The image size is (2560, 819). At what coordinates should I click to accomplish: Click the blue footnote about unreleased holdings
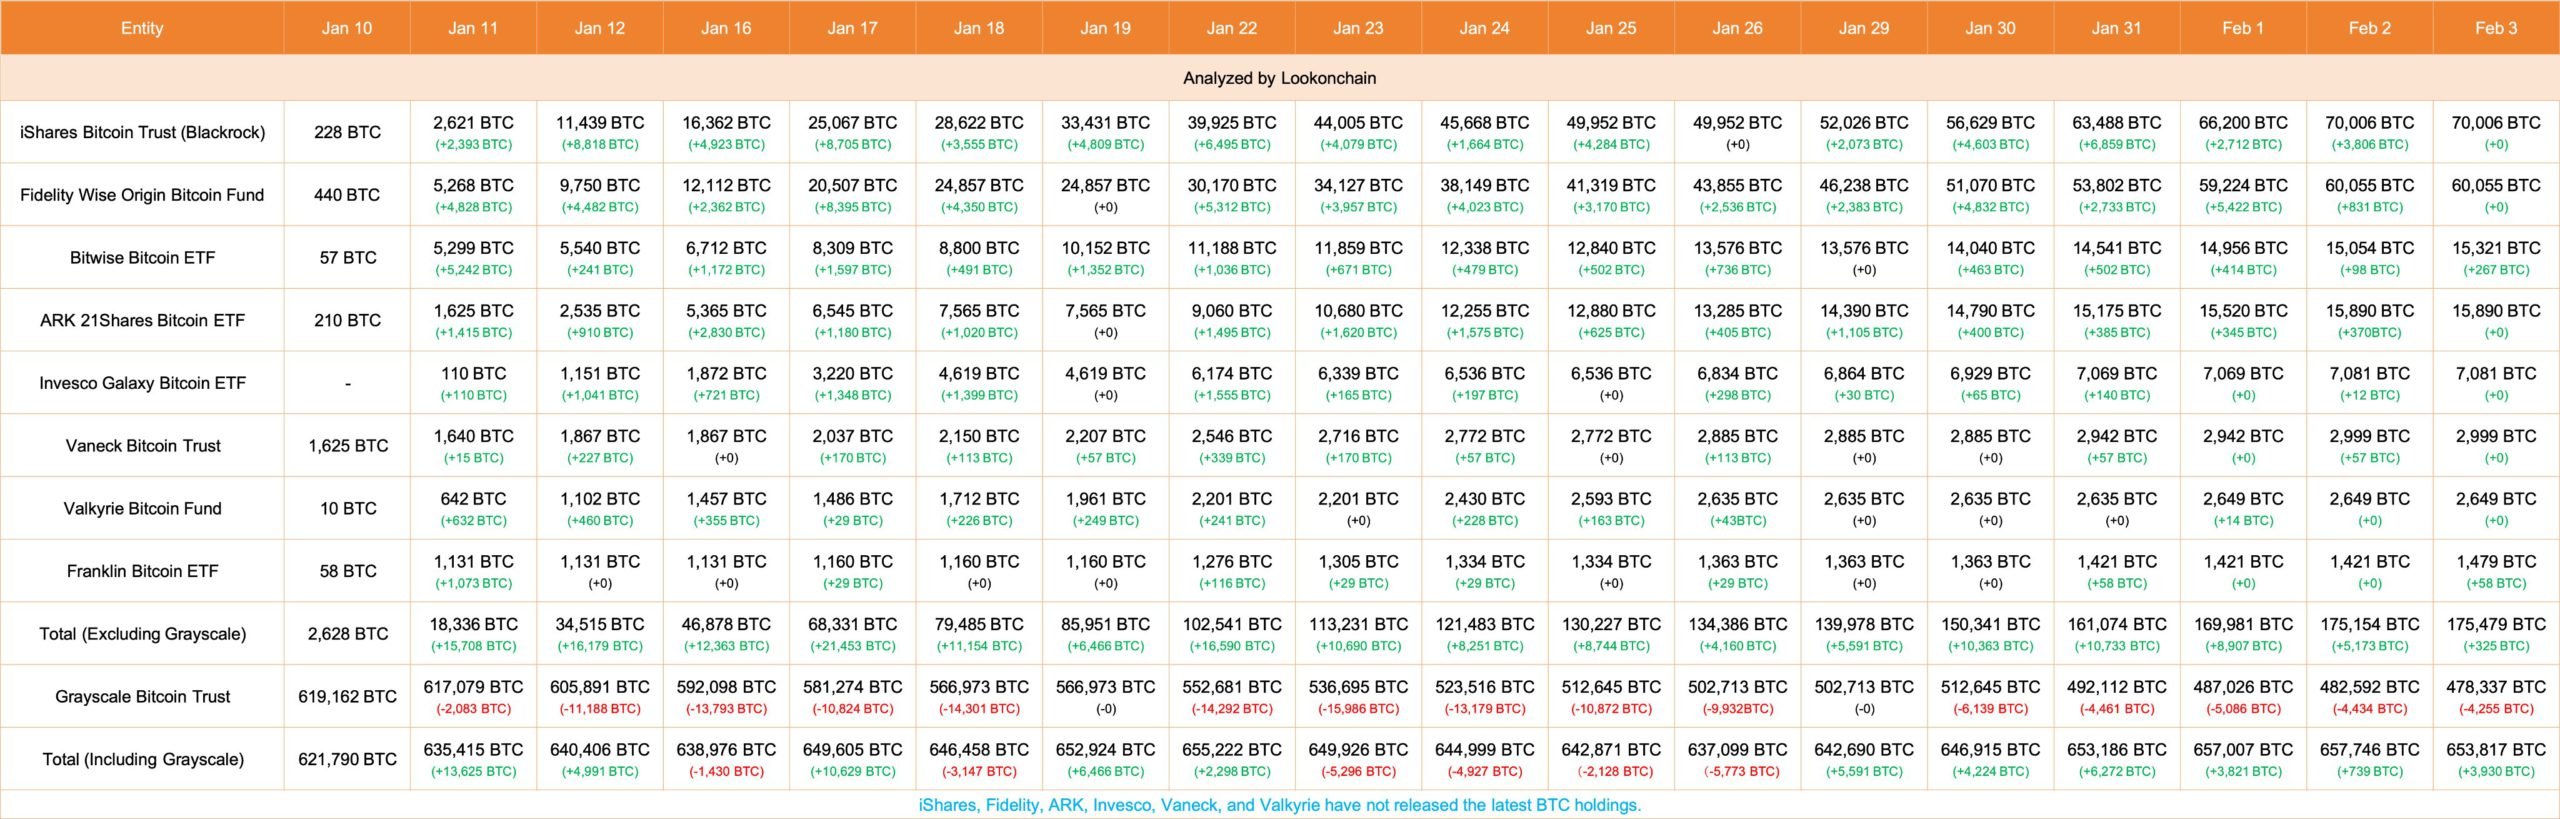click(x=1279, y=805)
